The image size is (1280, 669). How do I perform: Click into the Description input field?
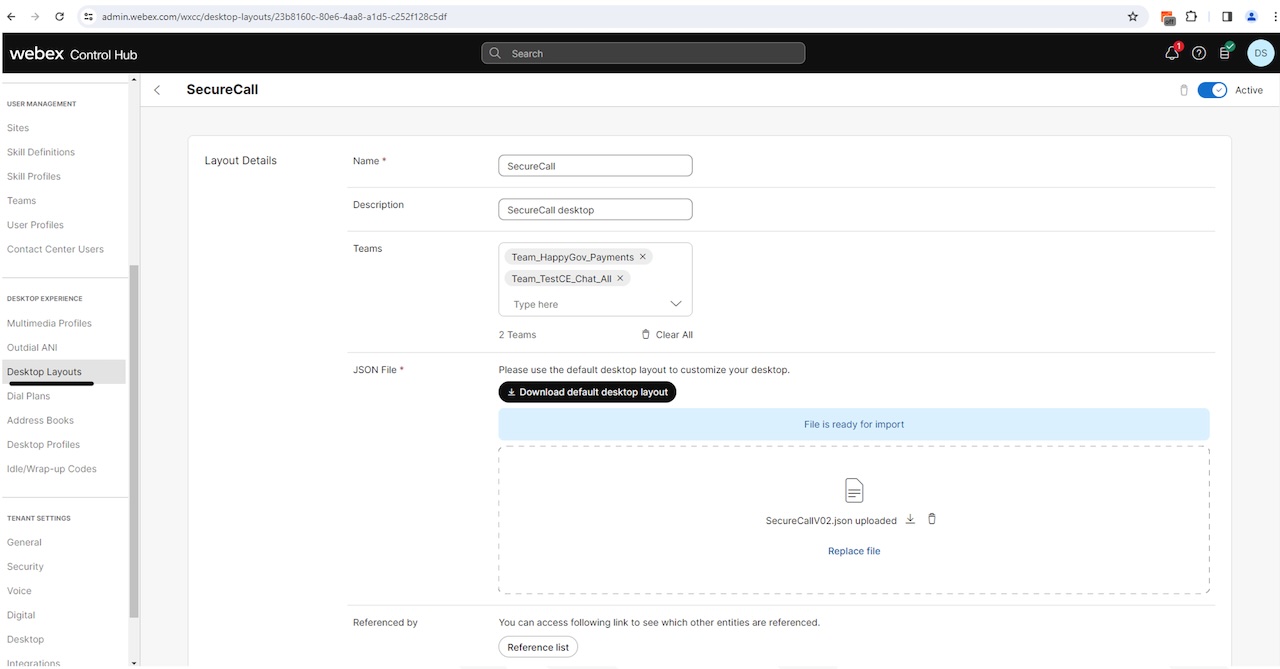(x=595, y=210)
